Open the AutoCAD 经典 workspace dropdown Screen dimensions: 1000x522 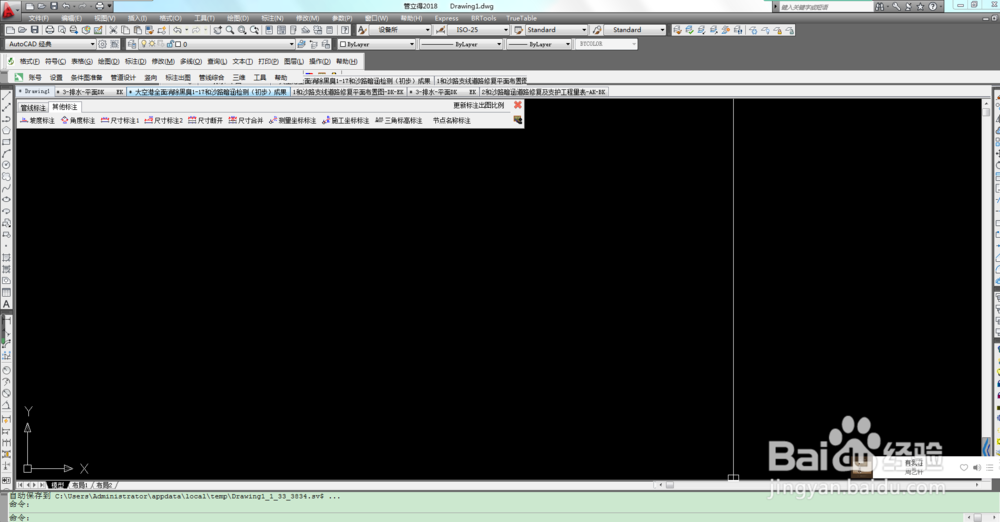coord(50,44)
